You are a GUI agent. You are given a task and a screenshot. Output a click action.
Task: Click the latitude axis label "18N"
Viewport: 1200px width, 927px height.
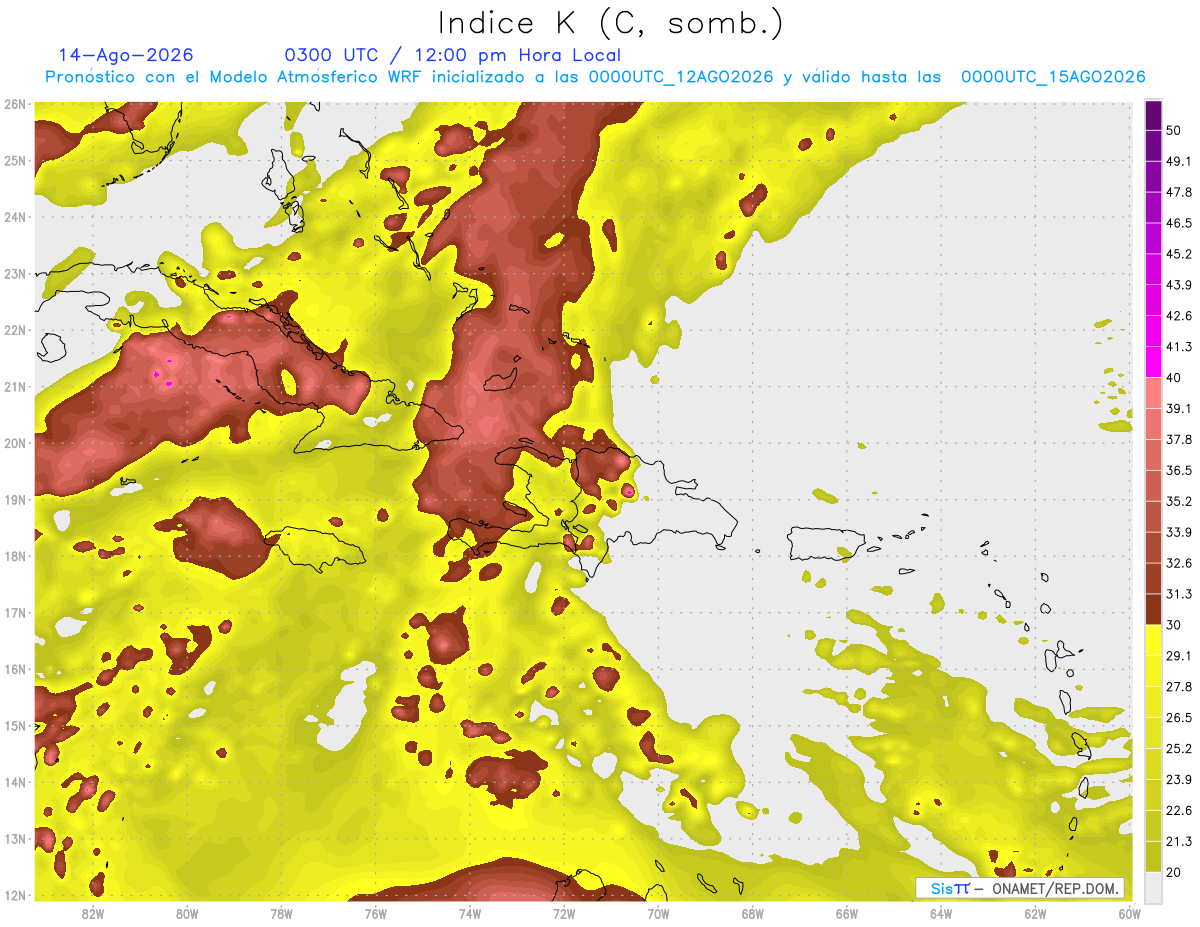tap(15, 556)
